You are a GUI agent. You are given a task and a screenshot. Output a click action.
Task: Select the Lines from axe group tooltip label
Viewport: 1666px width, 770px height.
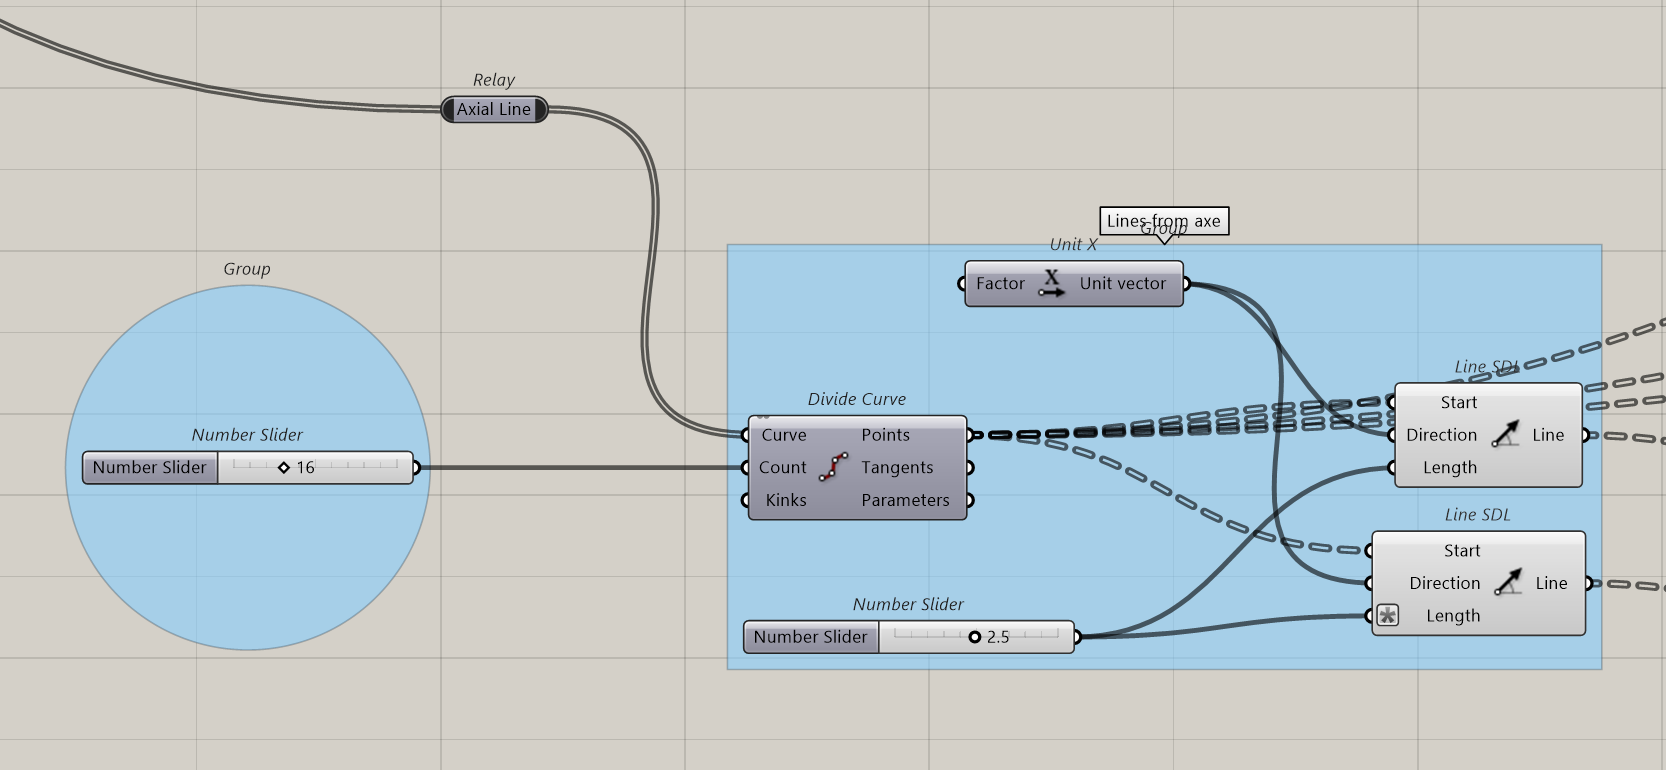(1164, 221)
